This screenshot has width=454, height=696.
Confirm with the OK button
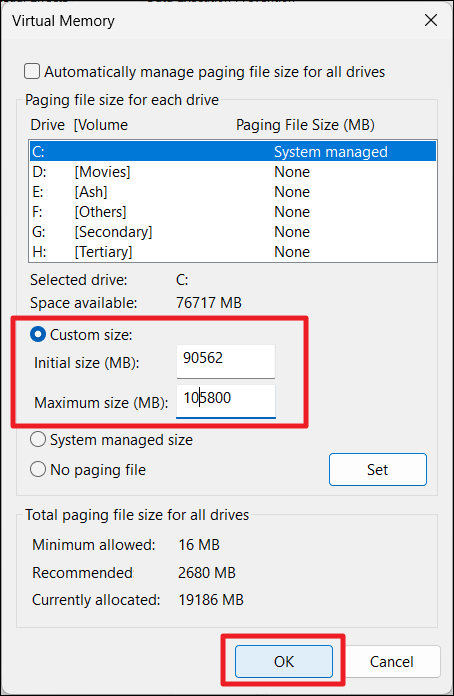tap(284, 661)
